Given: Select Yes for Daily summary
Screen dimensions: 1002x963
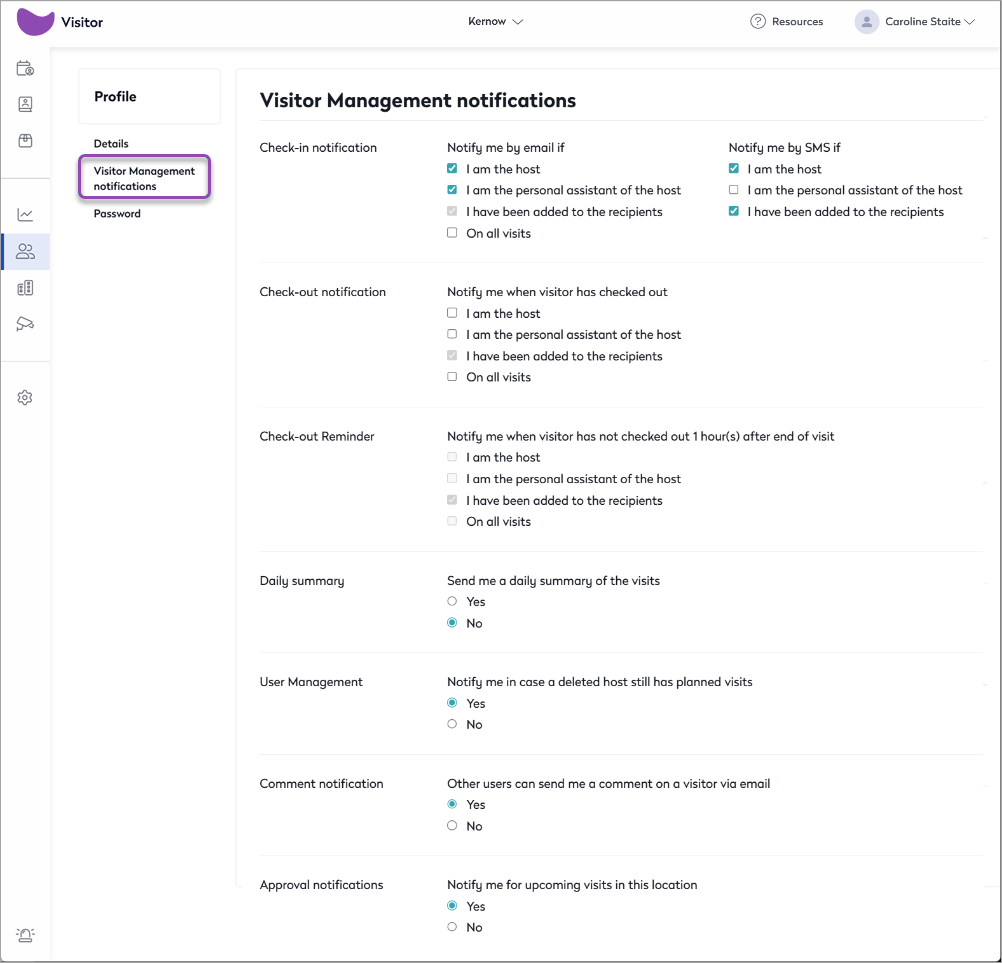Looking at the screenshot, I should click(452, 601).
